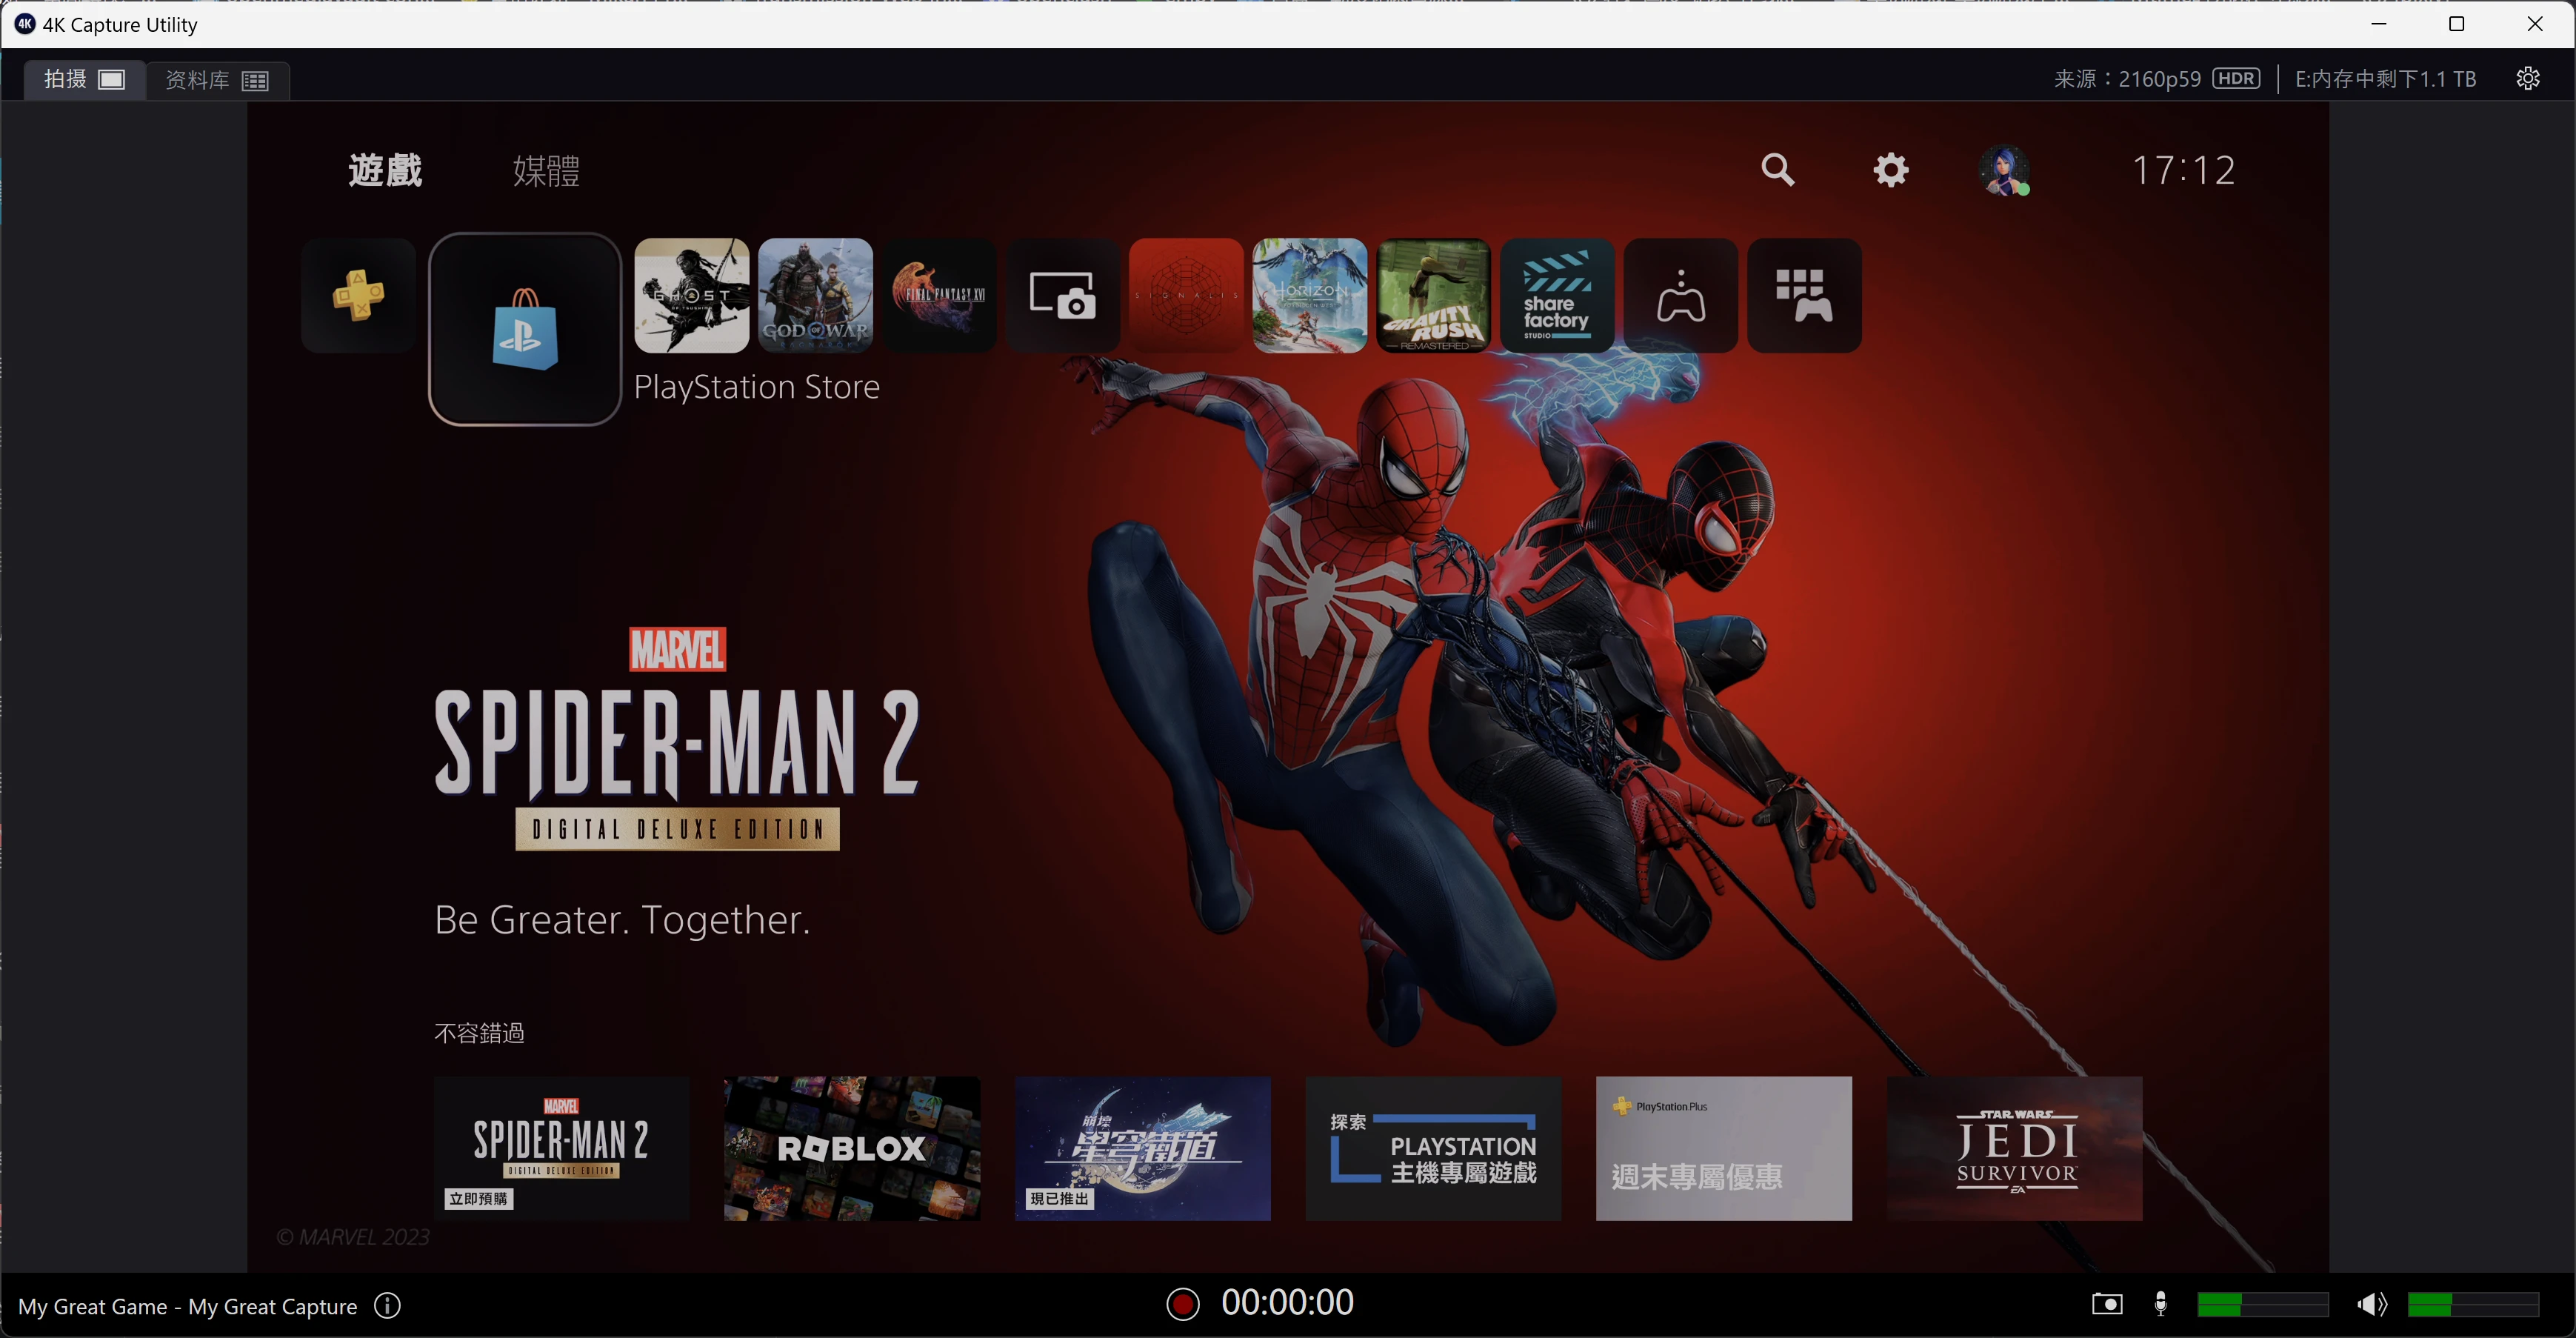Screen dimensions: 2576x1338
Task: Select the user profile avatar
Action: coord(2004,170)
